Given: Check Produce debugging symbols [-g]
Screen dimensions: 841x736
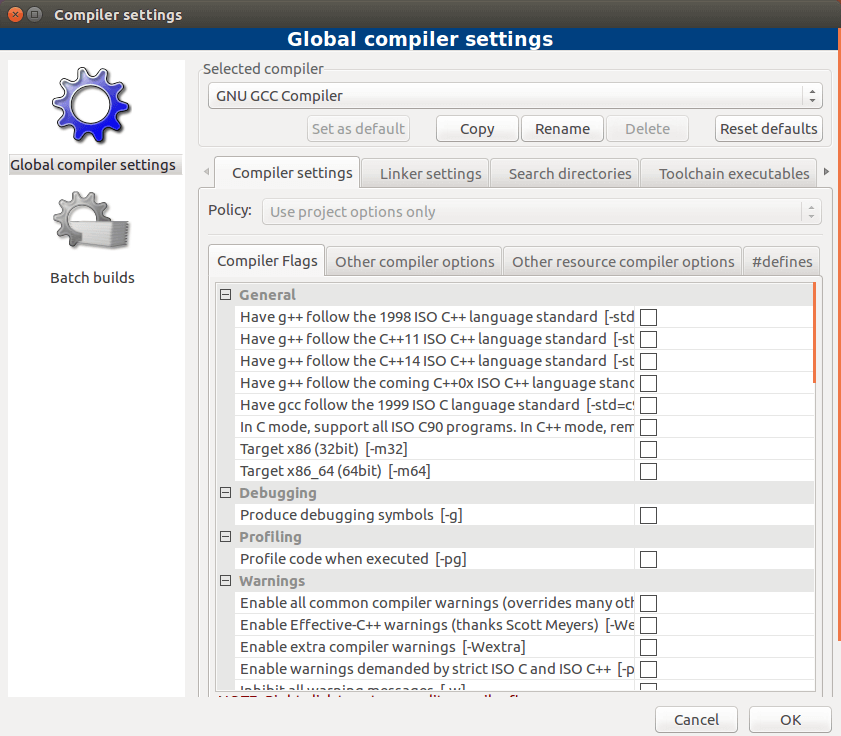Looking at the screenshot, I should coord(648,515).
